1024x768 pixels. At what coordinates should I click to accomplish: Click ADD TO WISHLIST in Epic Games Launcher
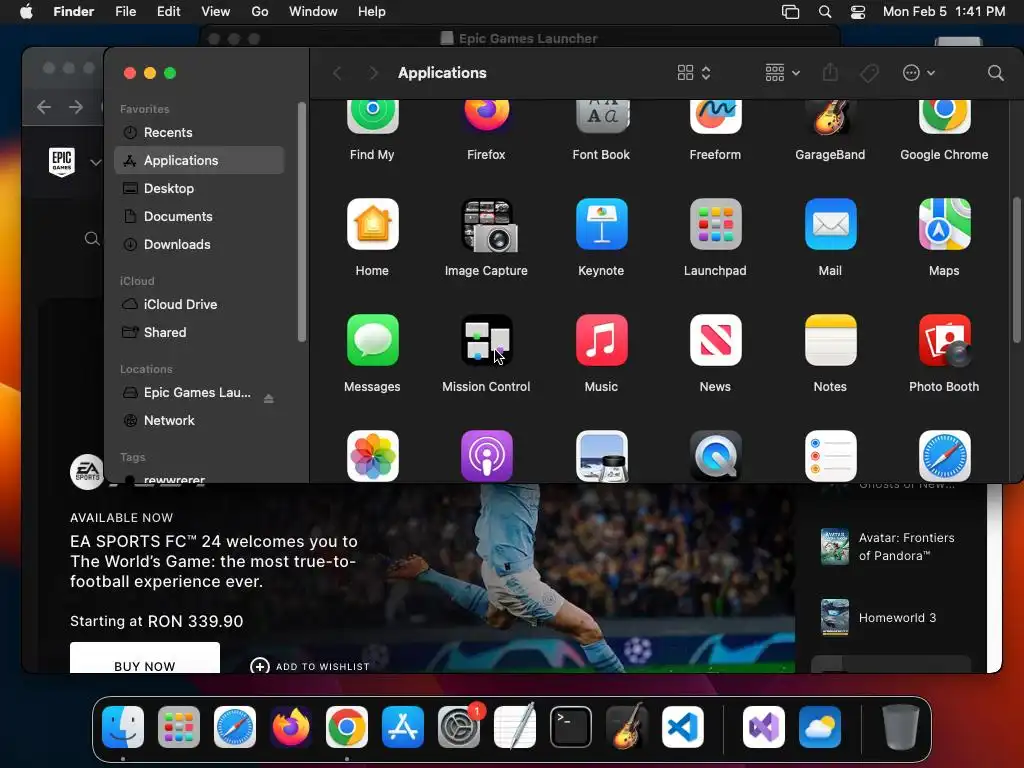coord(310,666)
